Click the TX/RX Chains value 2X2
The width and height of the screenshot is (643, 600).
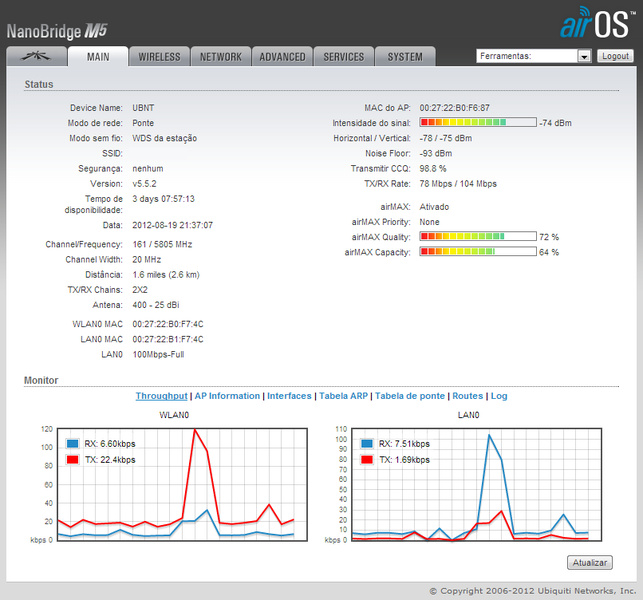(x=140, y=290)
